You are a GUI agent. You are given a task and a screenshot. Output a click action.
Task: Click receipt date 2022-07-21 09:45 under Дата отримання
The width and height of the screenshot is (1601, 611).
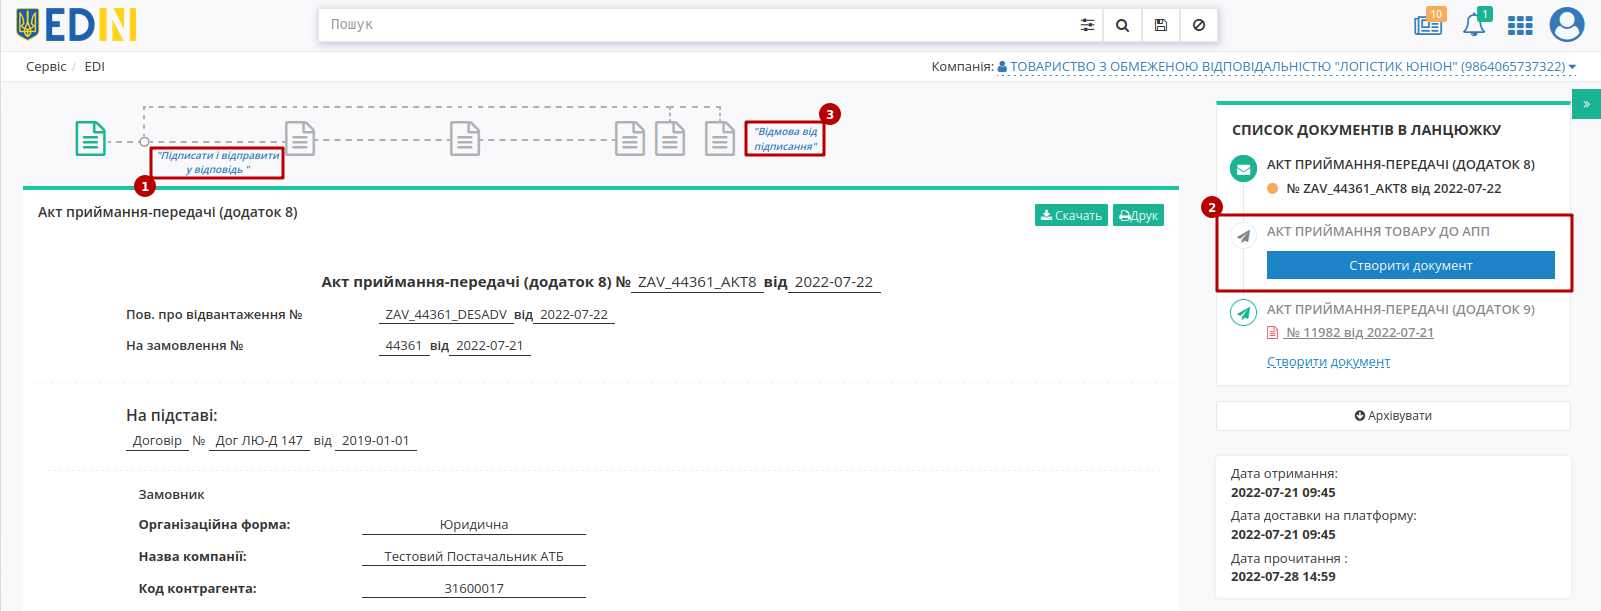1283,493
